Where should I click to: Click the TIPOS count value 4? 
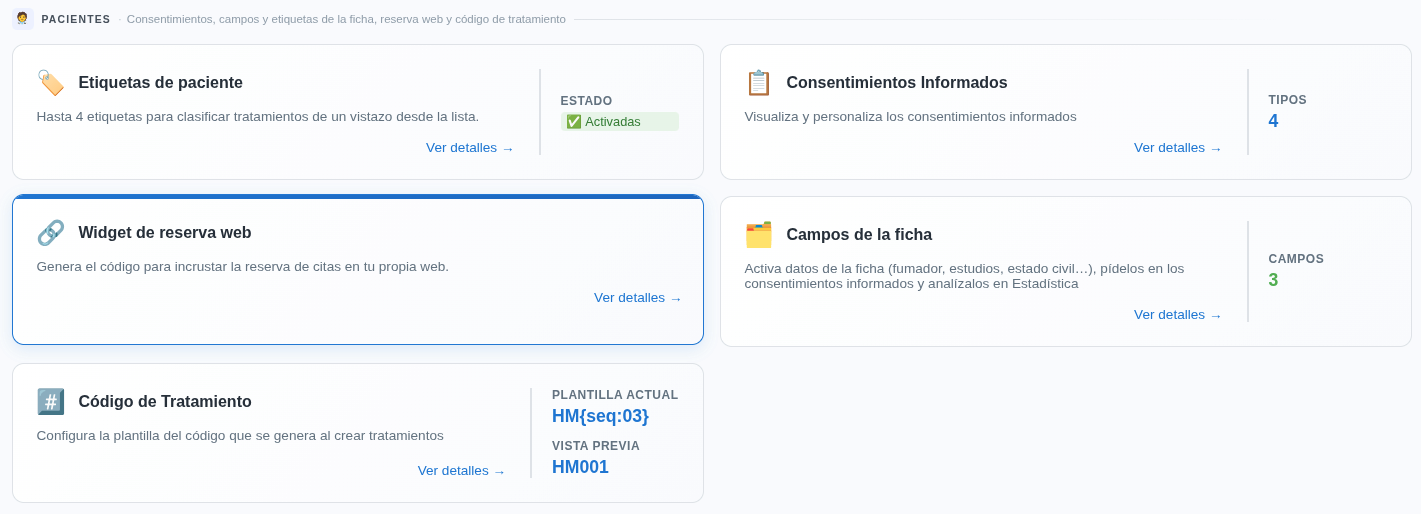[1273, 121]
